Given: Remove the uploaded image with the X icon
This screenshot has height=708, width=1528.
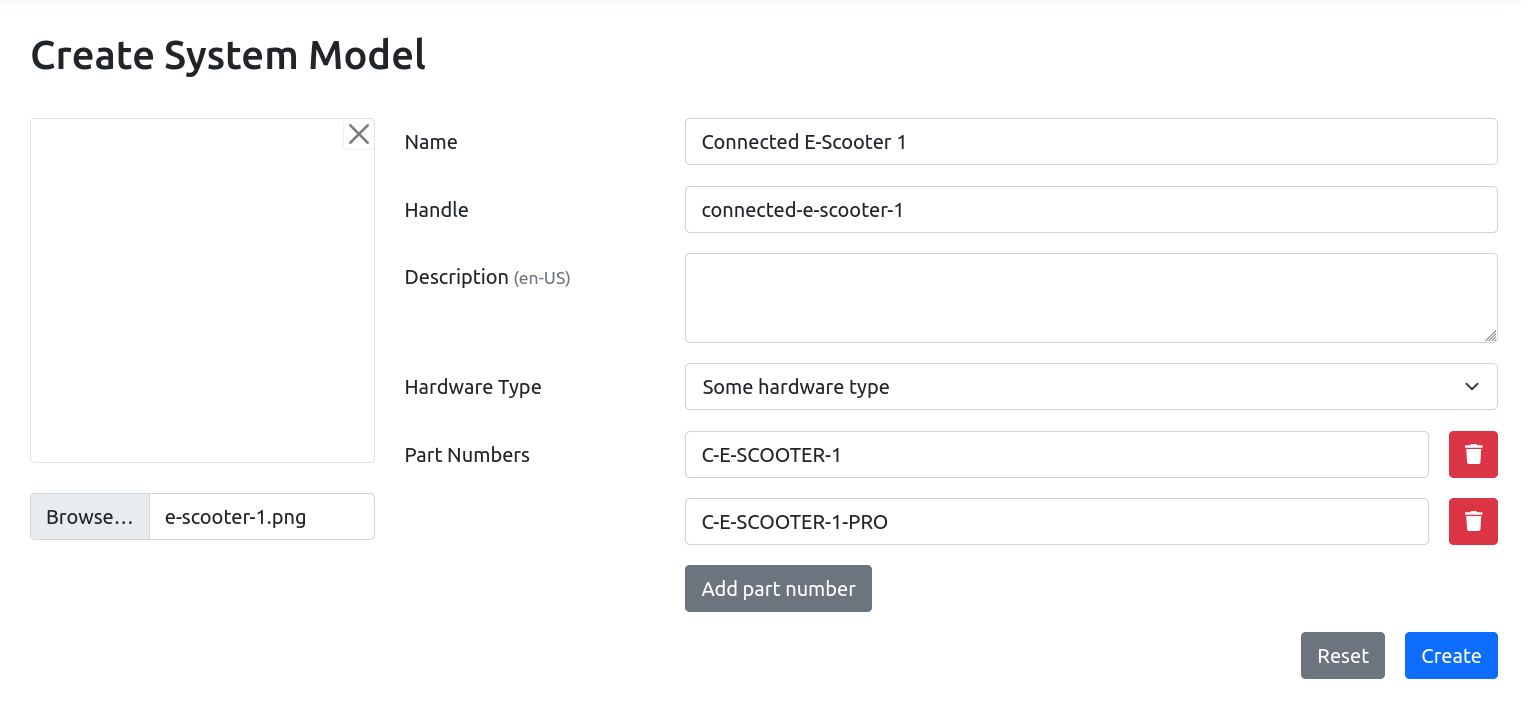Looking at the screenshot, I should (358, 133).
